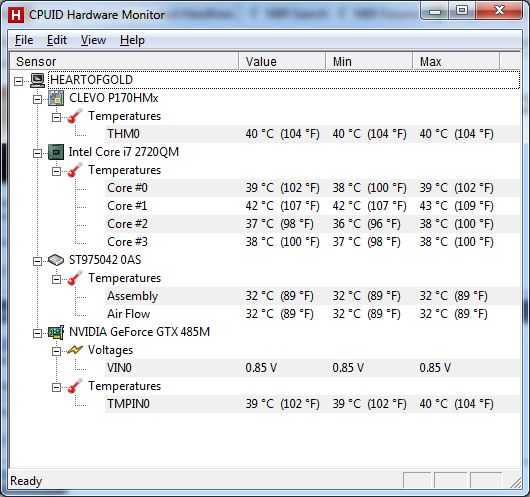Open the Edit menu

click(x=56, y=40)
